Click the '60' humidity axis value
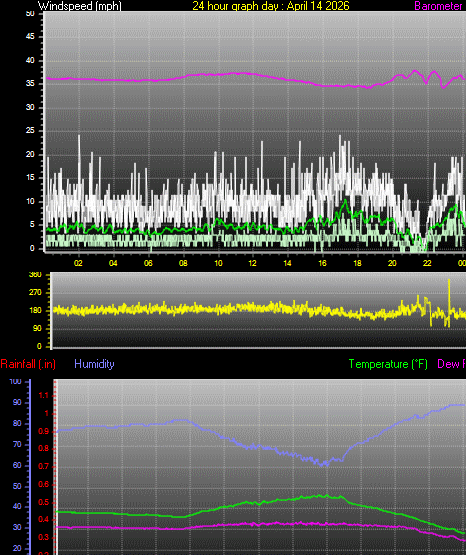 pyautogui.click(x=17, y=465)
